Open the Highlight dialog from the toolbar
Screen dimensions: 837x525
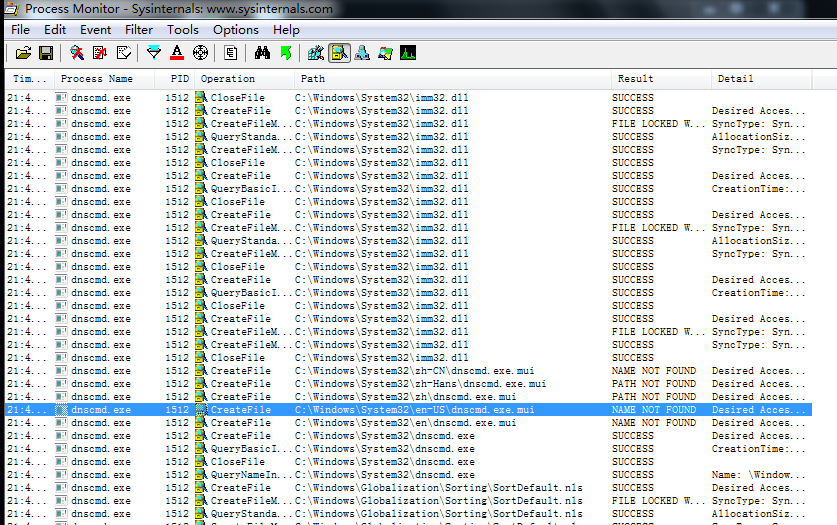coord(177,53)
